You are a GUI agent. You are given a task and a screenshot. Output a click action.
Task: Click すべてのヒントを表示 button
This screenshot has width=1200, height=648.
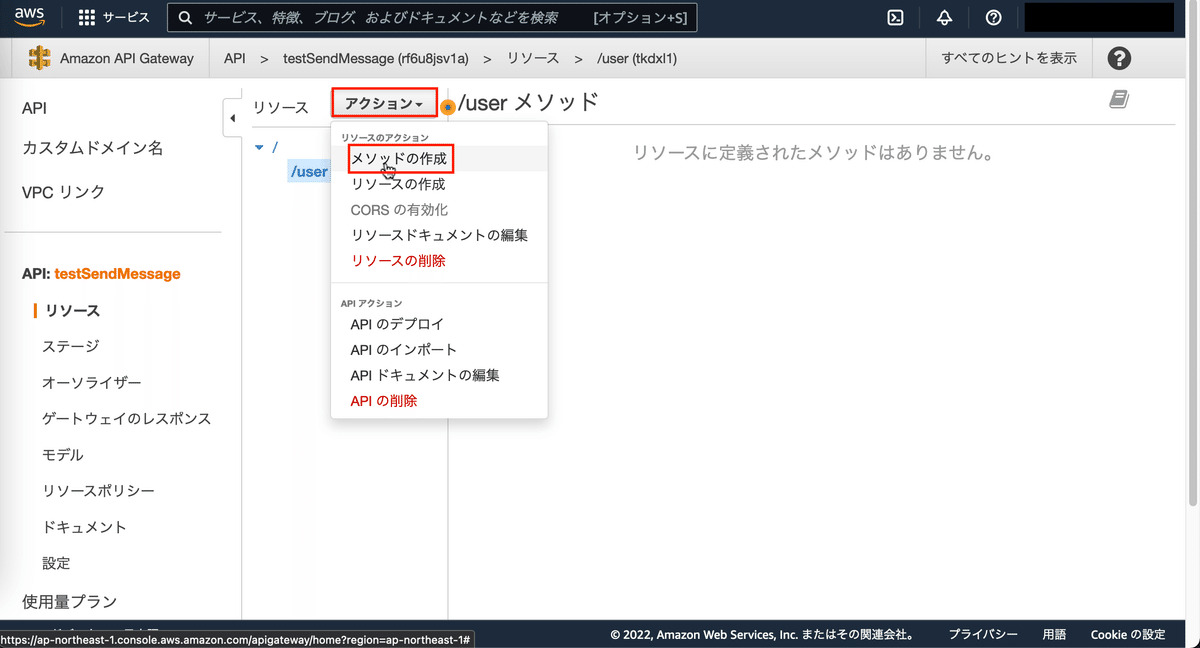click(1009, 58)
